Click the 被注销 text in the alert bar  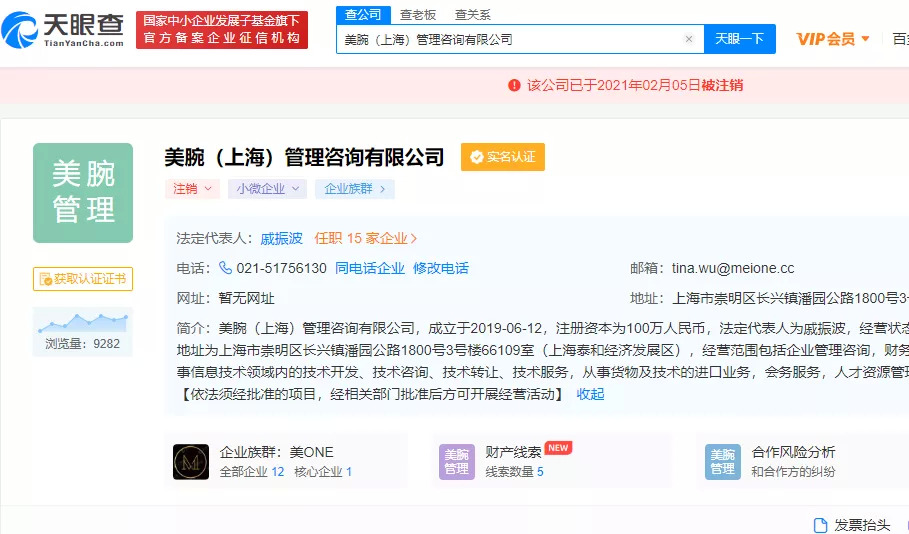coord(722,85)
